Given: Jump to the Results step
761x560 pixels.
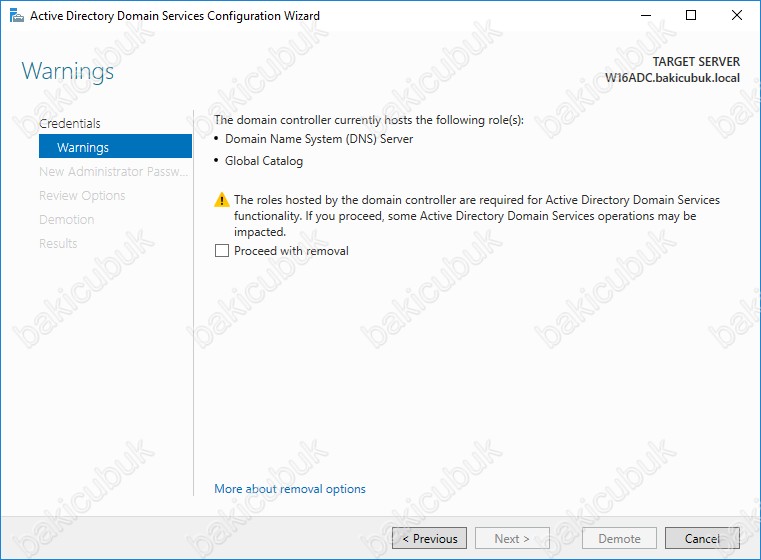Looking at the screenshot, I should pos(58,243).
